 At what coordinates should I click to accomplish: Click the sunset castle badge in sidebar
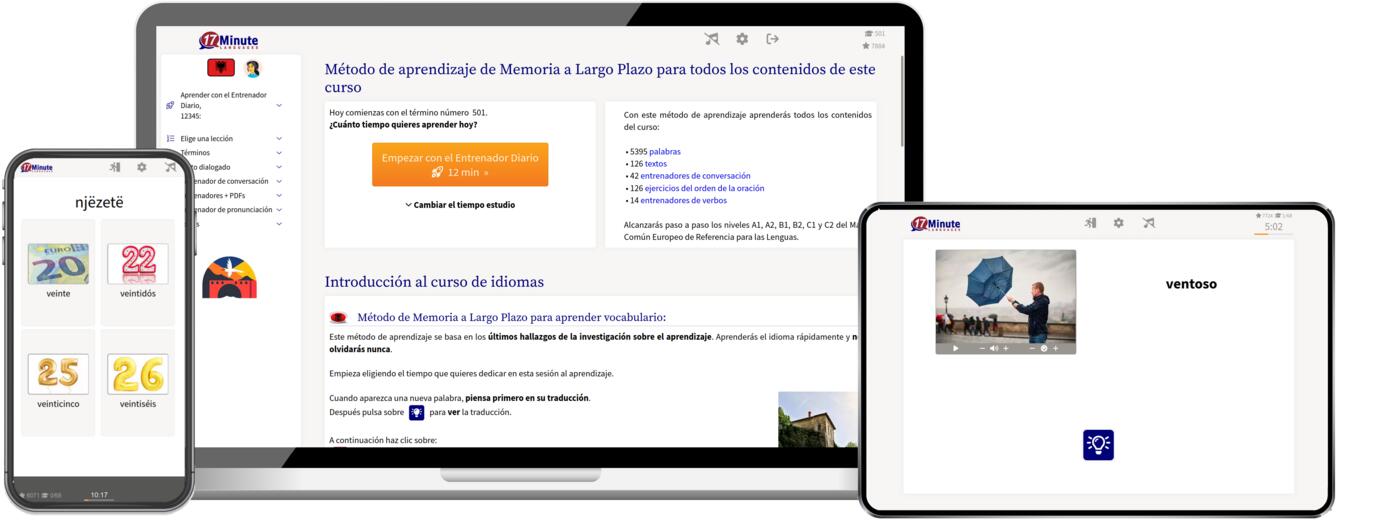point(229,277)
